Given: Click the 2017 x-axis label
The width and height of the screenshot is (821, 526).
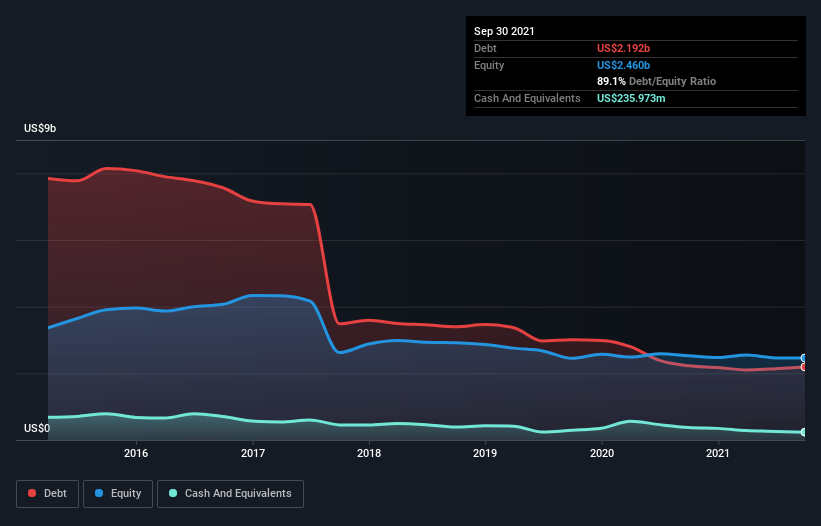Looking at the screenshot, I should (253, 453).
